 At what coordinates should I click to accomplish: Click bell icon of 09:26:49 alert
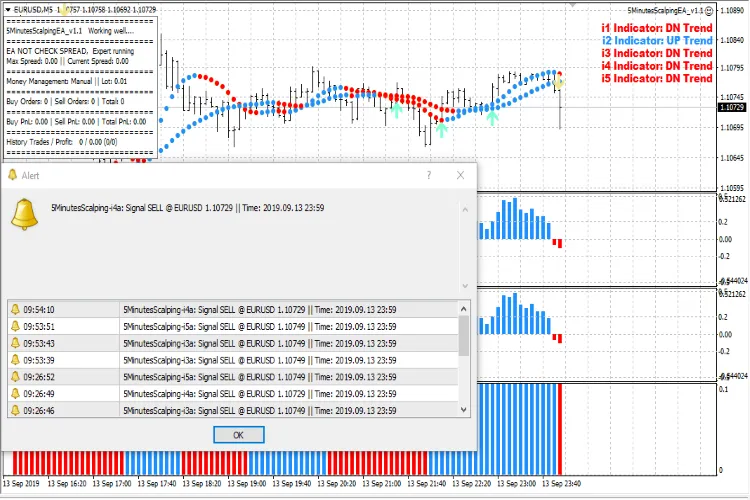[15, 394]
